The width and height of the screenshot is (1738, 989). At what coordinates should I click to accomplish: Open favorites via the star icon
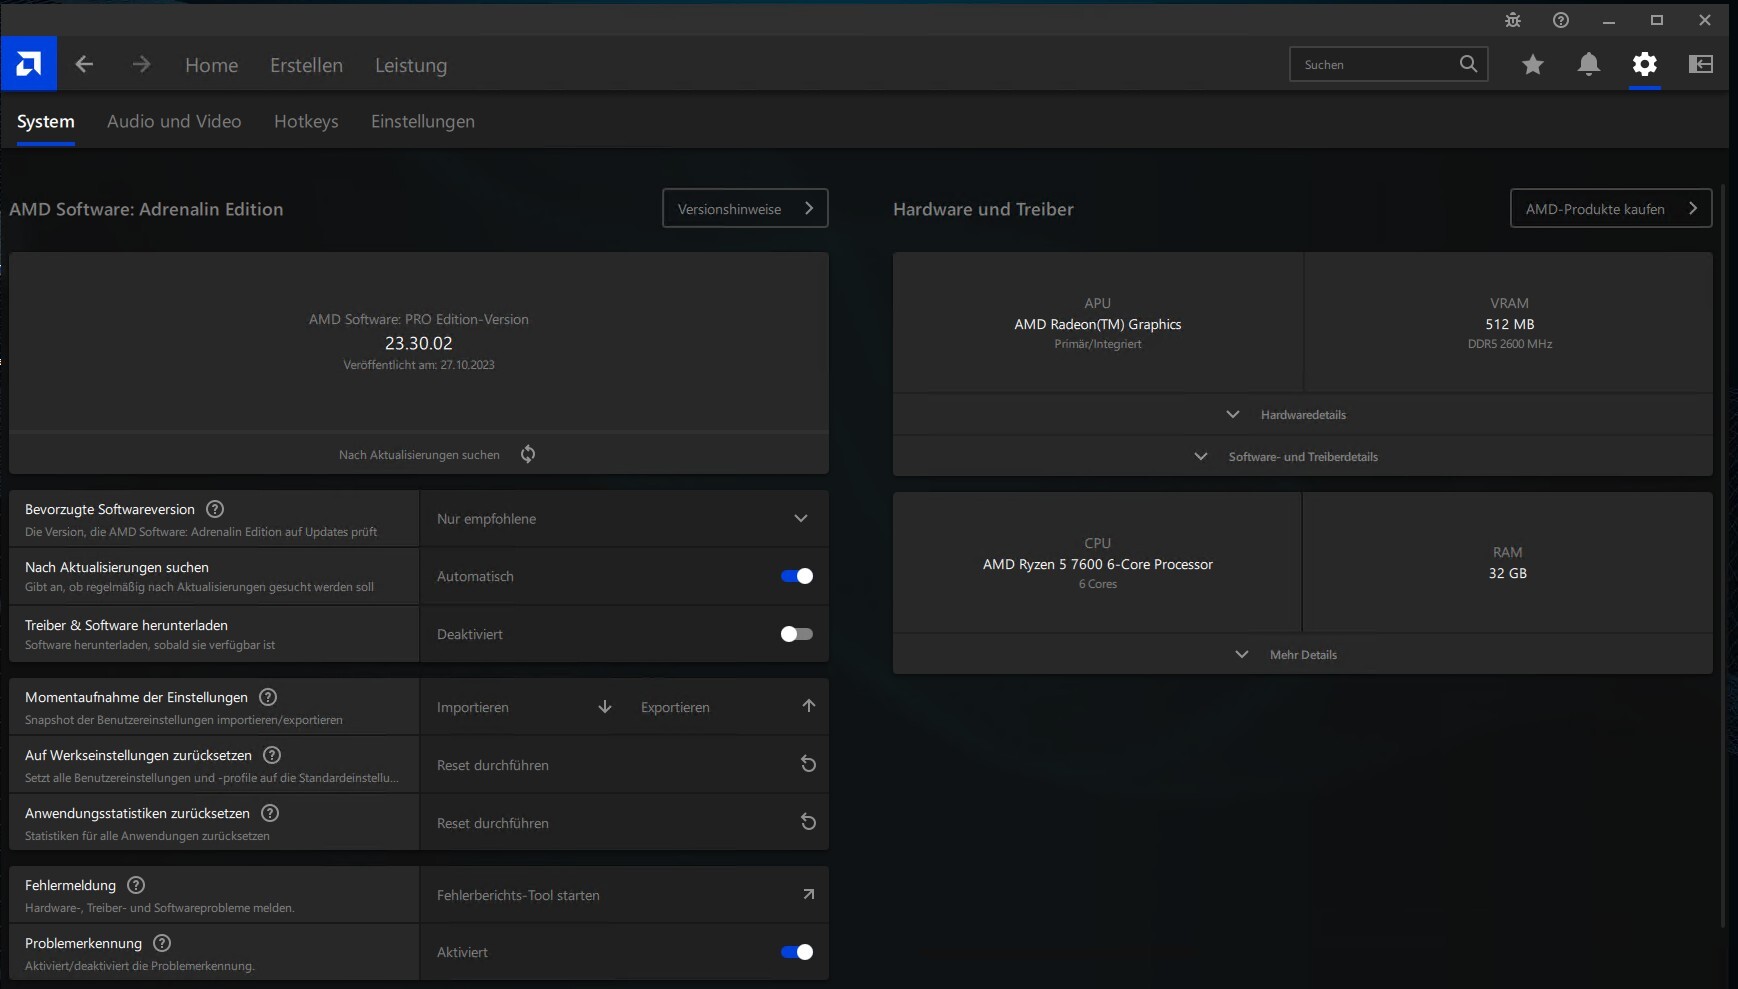(x=1532, y=64)
